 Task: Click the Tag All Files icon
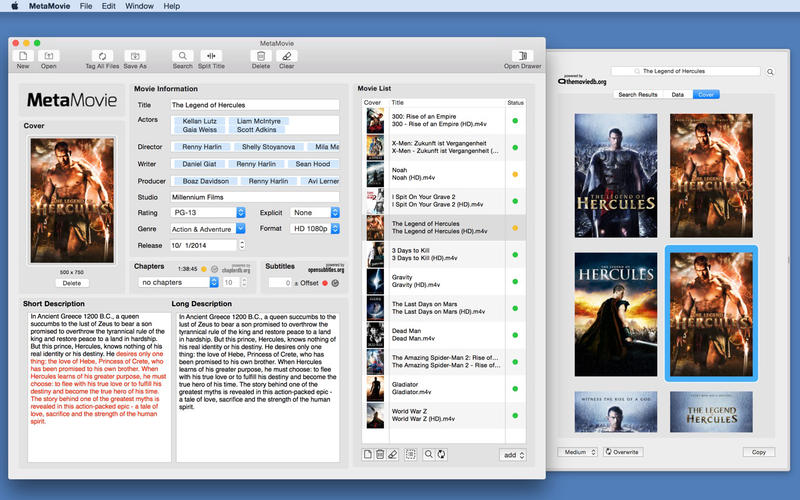click(101, 56)
